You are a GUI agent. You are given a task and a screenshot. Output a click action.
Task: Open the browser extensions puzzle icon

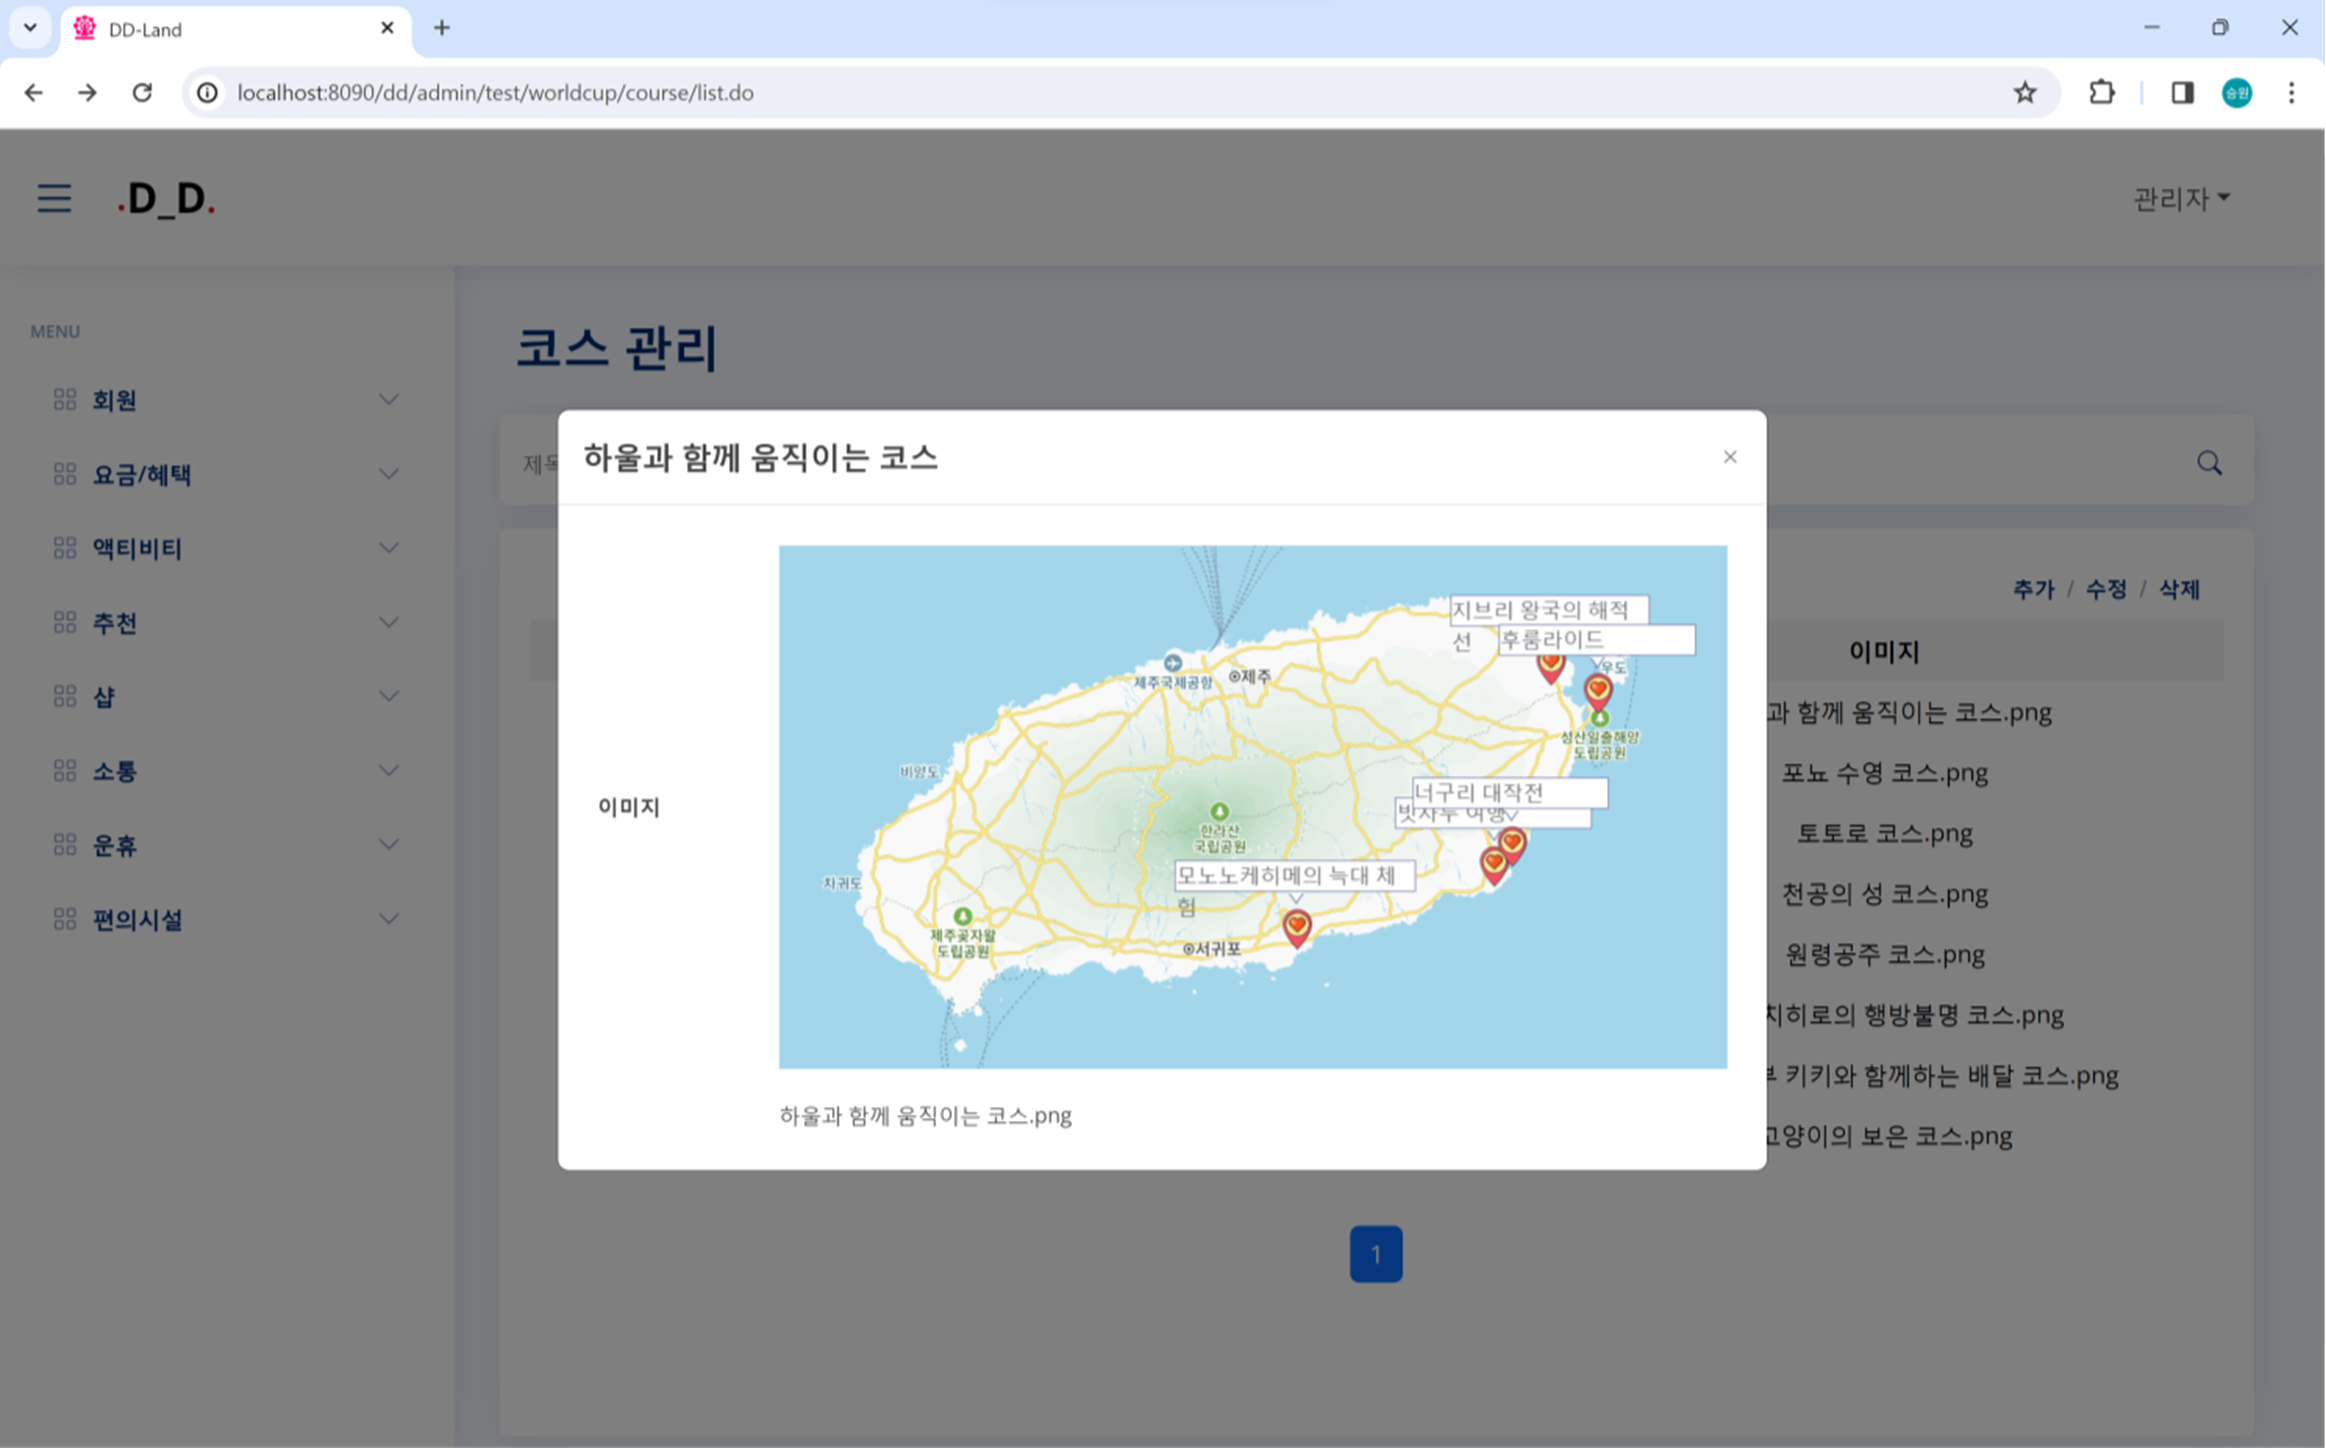[x=2101, y=93]
